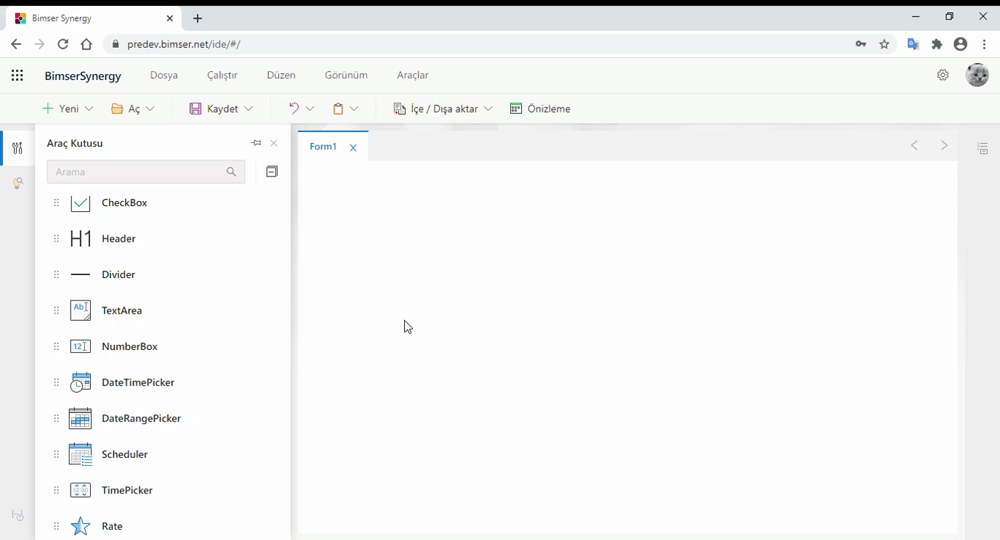Pick the Header H1 control icon
This screenshot has width=1000, height=540.
tap(80, 239)
